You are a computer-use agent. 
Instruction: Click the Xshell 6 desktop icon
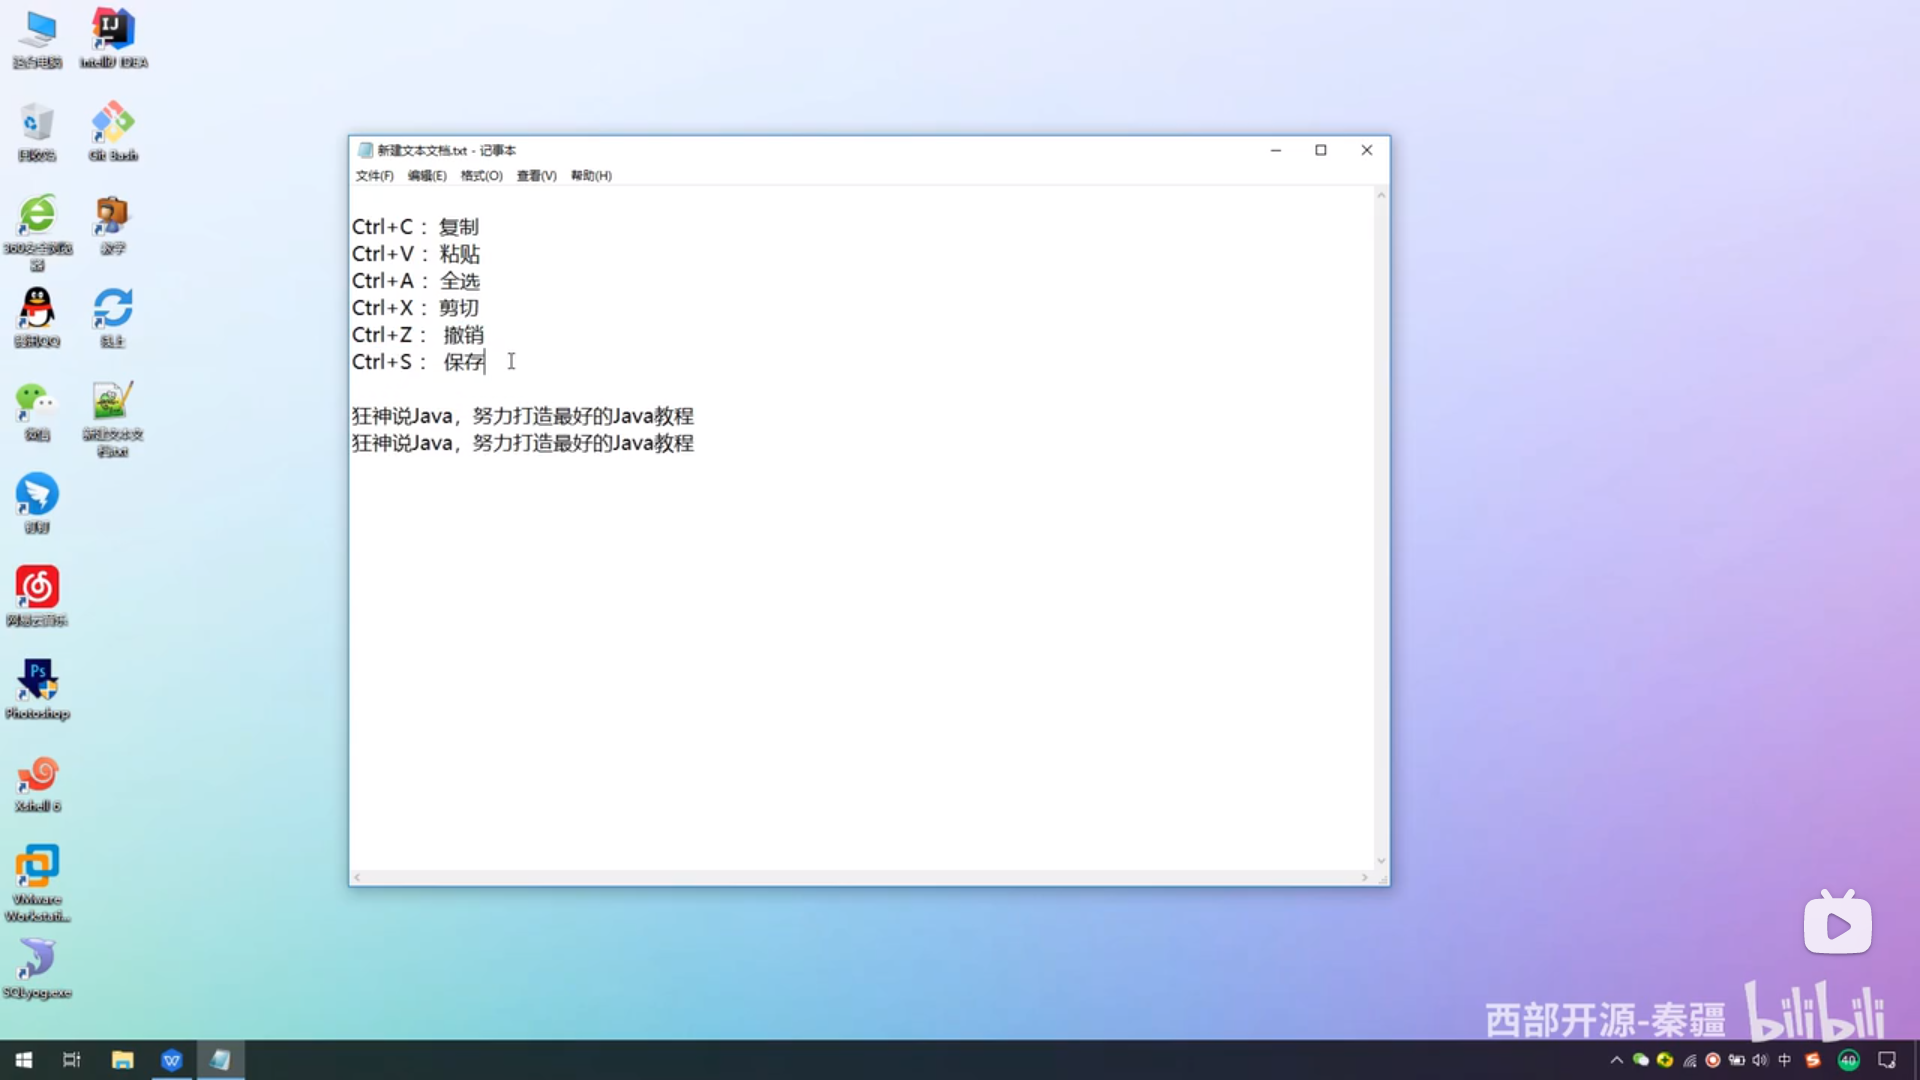pyautogui.click(x=38, y=774)
